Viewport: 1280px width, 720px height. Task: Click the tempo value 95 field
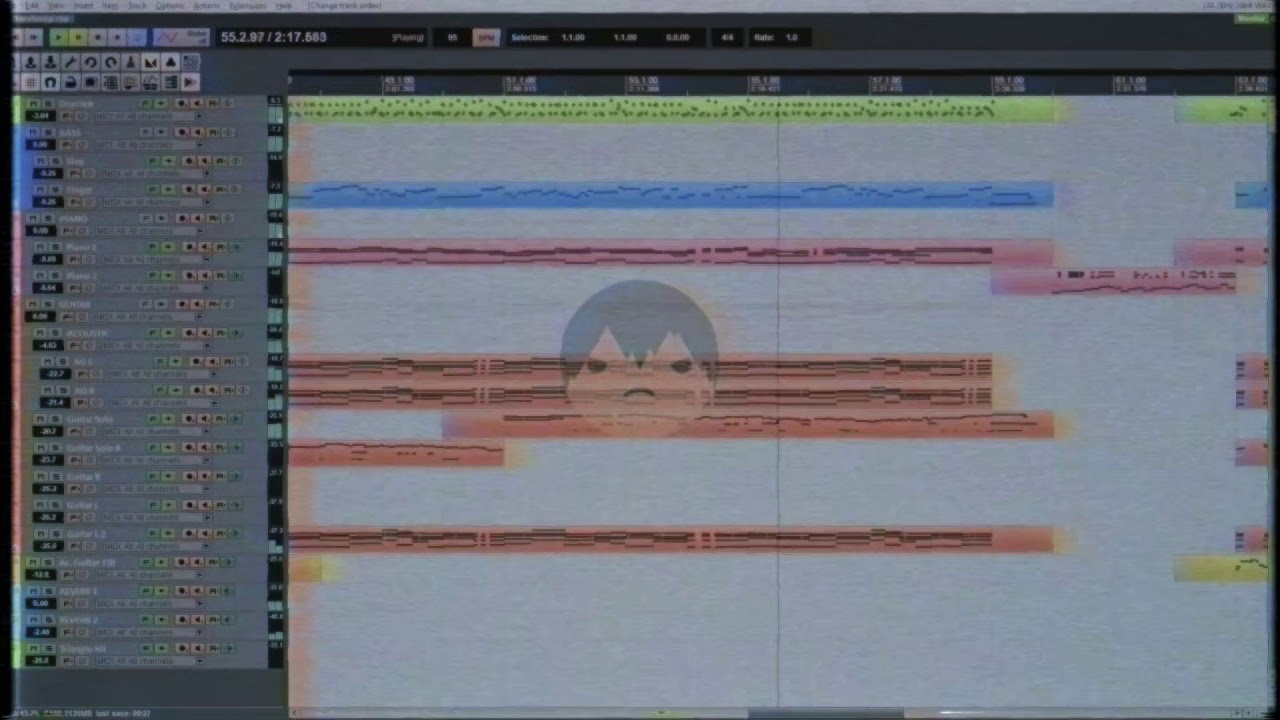pyautogui.click(x=452, y=37)
